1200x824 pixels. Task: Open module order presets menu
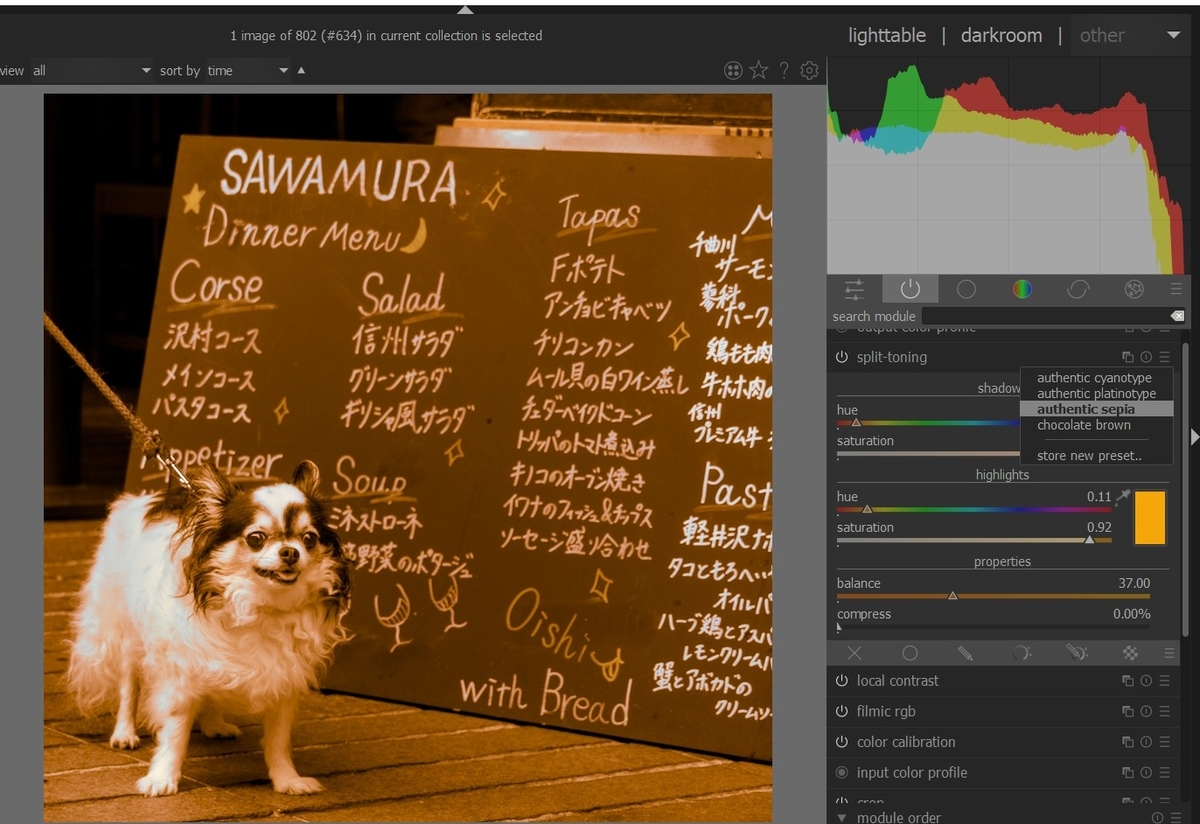[x=1174, y=817]
